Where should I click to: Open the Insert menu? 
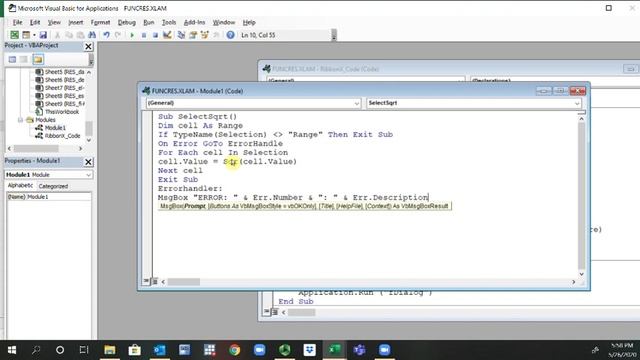coord(76,22)
